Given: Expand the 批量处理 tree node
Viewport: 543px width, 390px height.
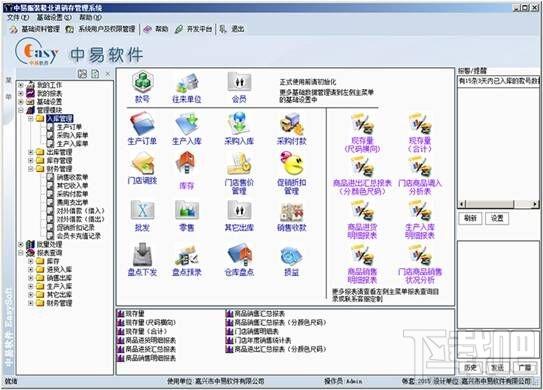Looking at the screenshot, I should [21, 244].
